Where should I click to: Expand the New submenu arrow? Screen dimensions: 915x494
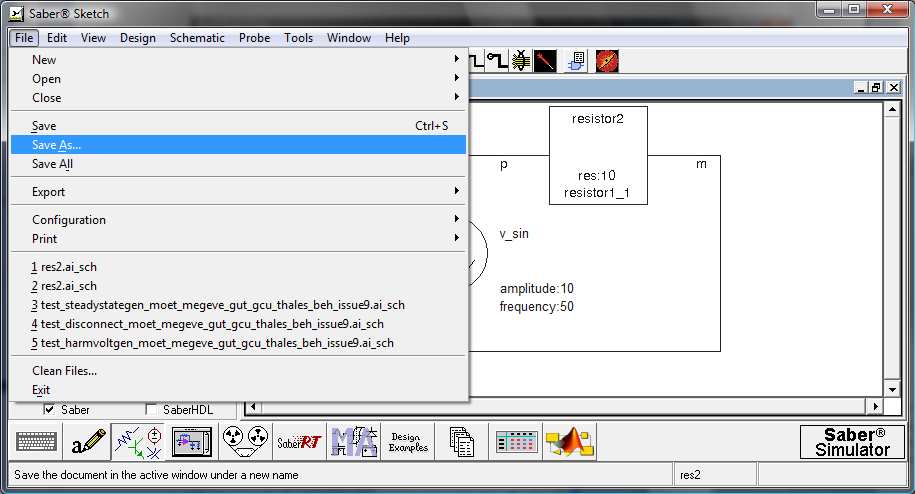coord(456,58)
